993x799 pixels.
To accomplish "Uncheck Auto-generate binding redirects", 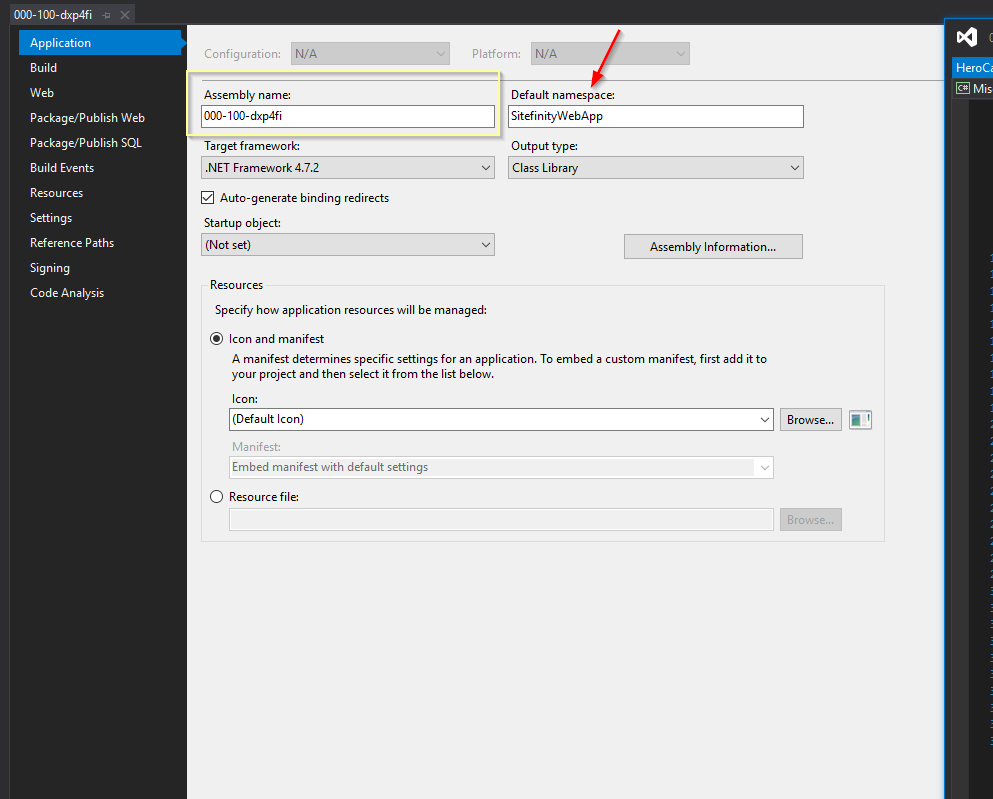I will (x=207, y=197).
